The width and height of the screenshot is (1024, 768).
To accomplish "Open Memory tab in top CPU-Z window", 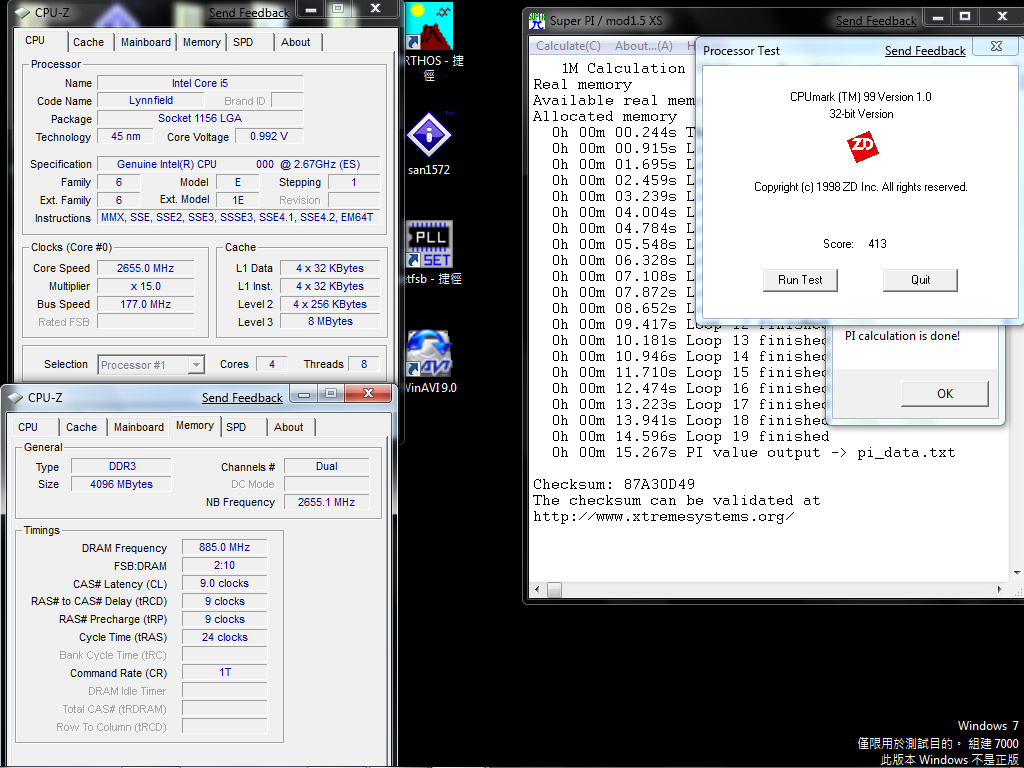I will pyautogui.click(x=201, y=42).
